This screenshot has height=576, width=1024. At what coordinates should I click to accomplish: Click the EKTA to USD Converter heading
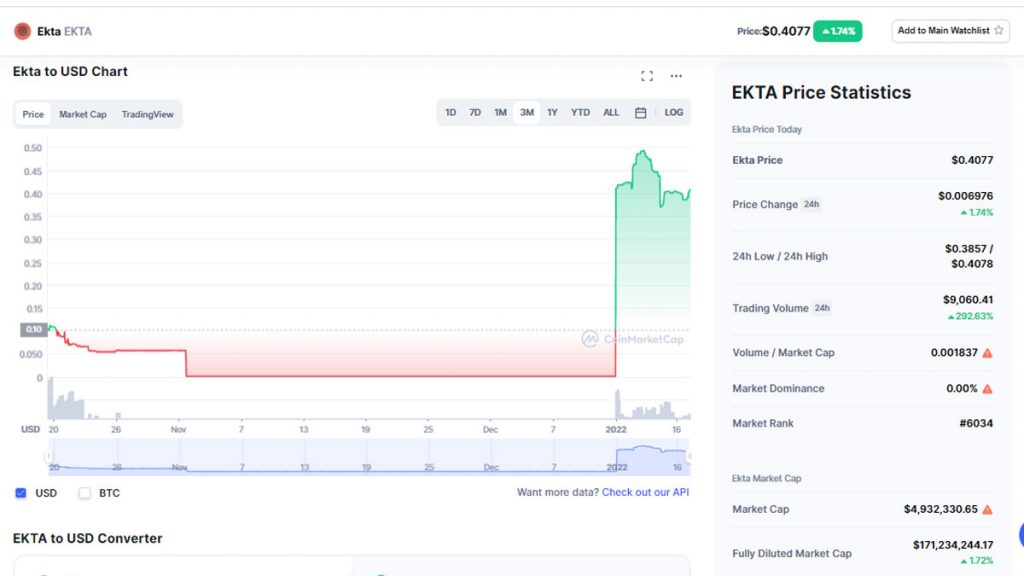(x=88, y=539)
